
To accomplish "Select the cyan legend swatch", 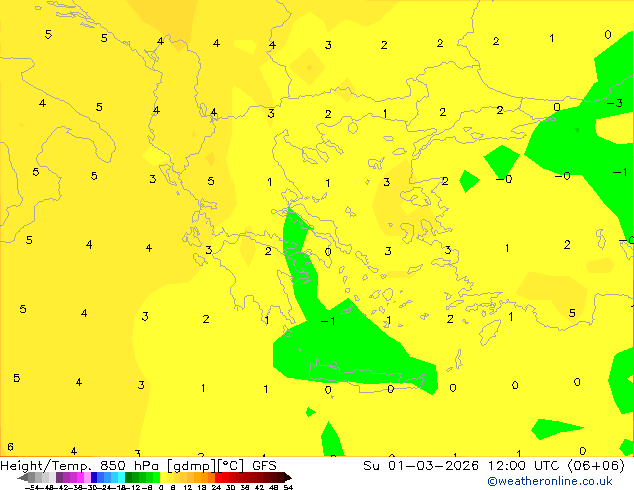I will 122,477.
